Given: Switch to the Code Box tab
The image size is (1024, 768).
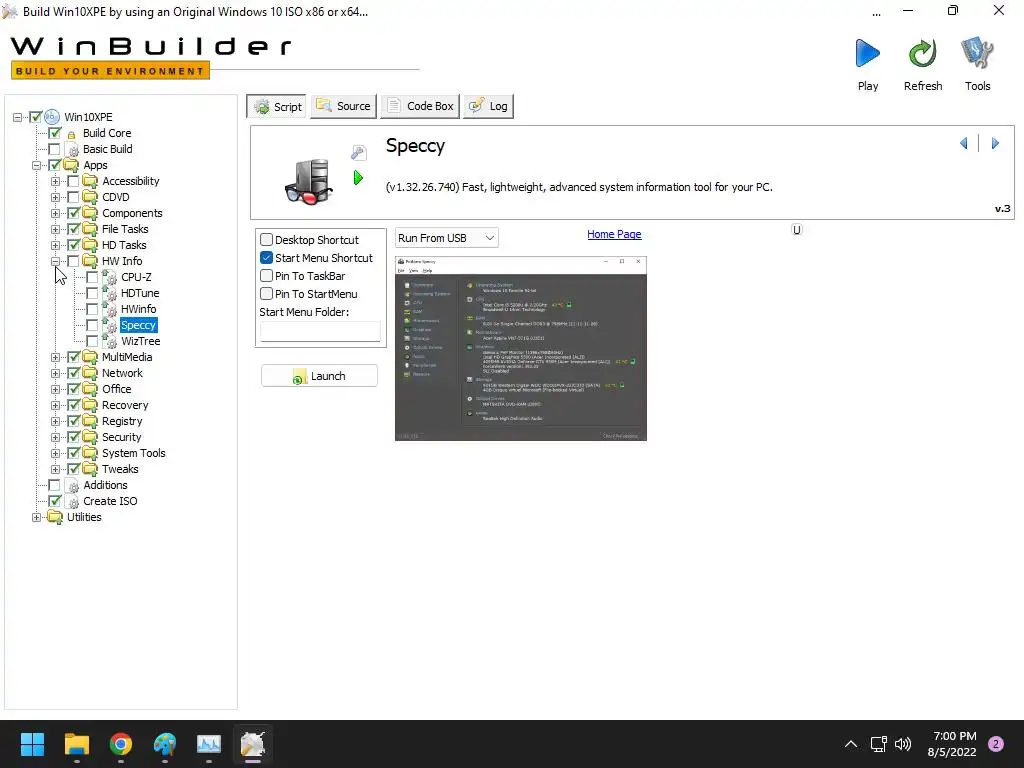Looking at the screenshot, I should pos(420,106).
